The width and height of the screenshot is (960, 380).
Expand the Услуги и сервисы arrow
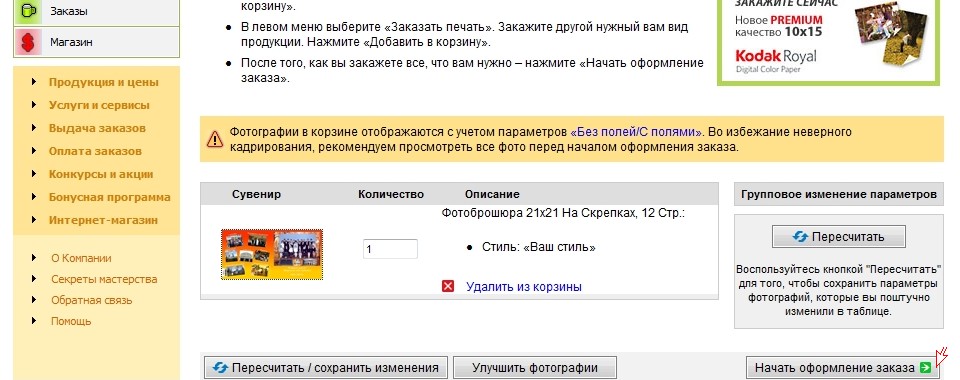click(34, 105)
